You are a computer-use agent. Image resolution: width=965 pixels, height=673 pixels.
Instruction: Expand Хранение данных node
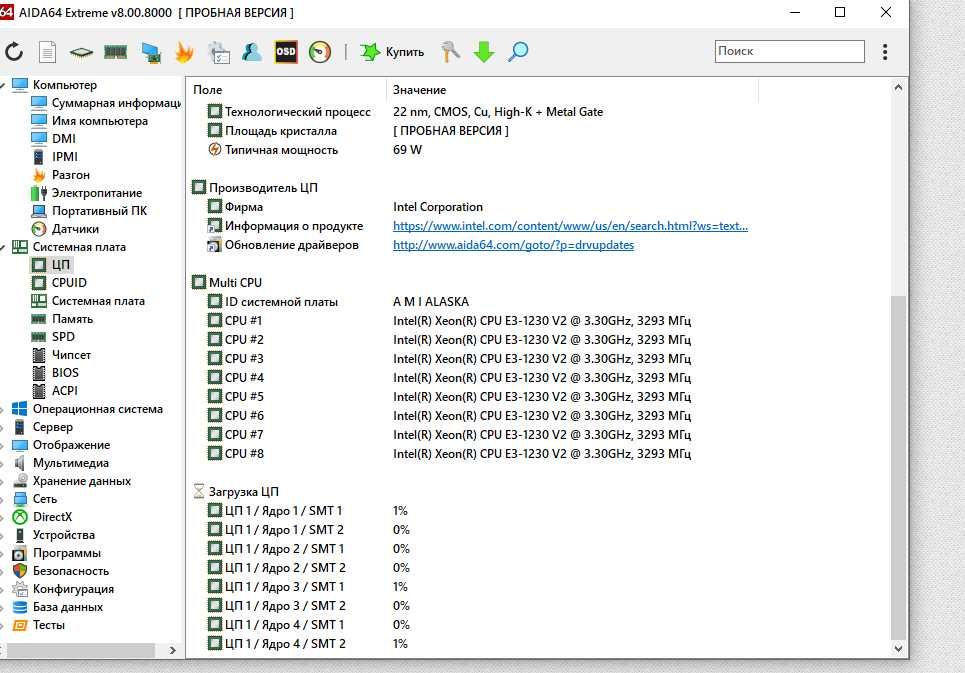(2, 481)
